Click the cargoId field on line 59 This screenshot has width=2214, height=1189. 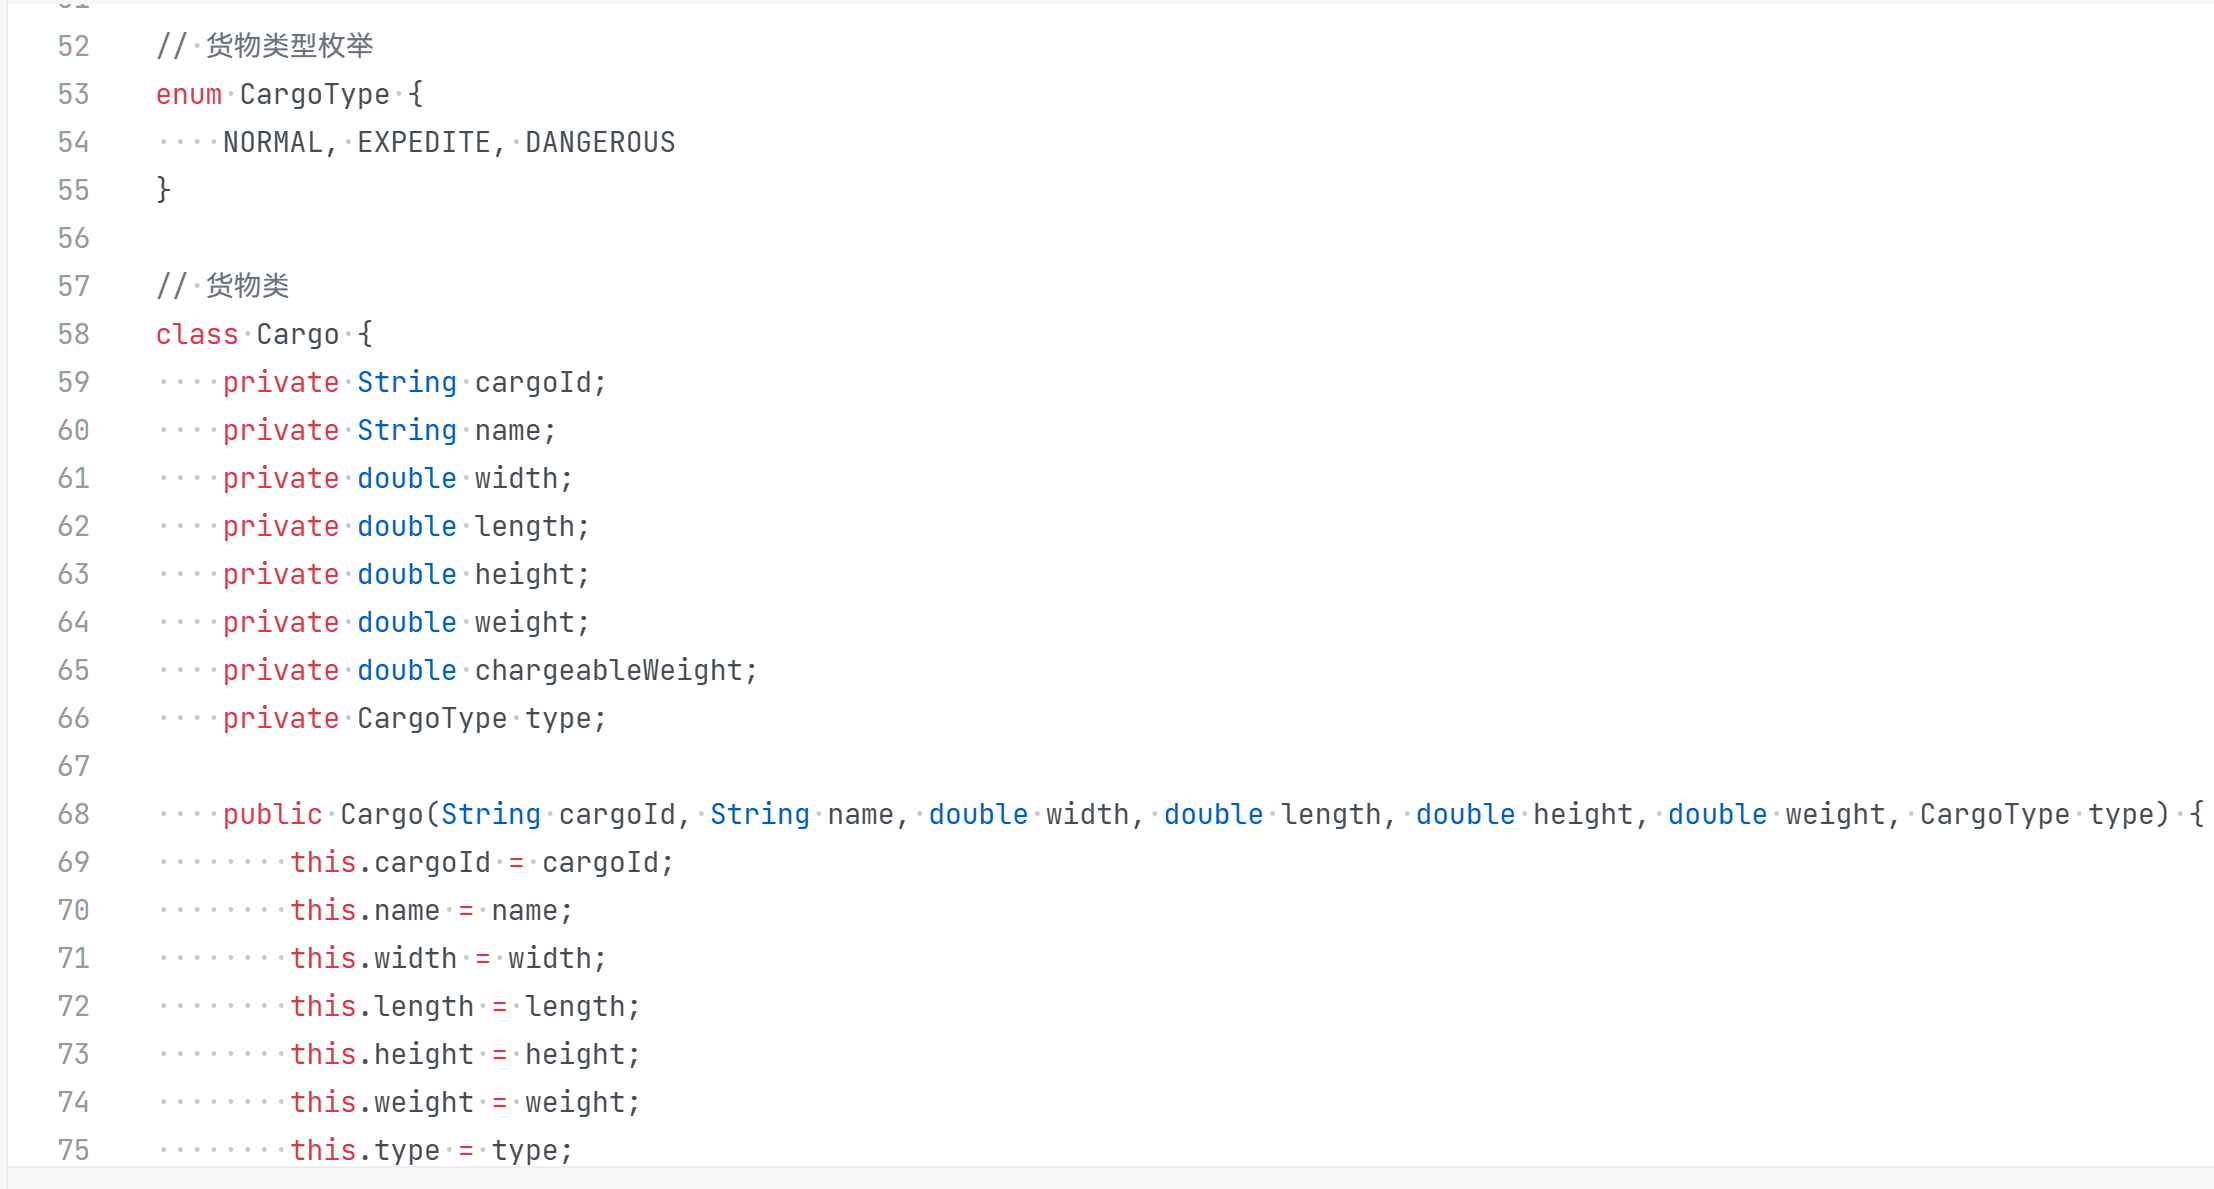[x=533, y=382]
